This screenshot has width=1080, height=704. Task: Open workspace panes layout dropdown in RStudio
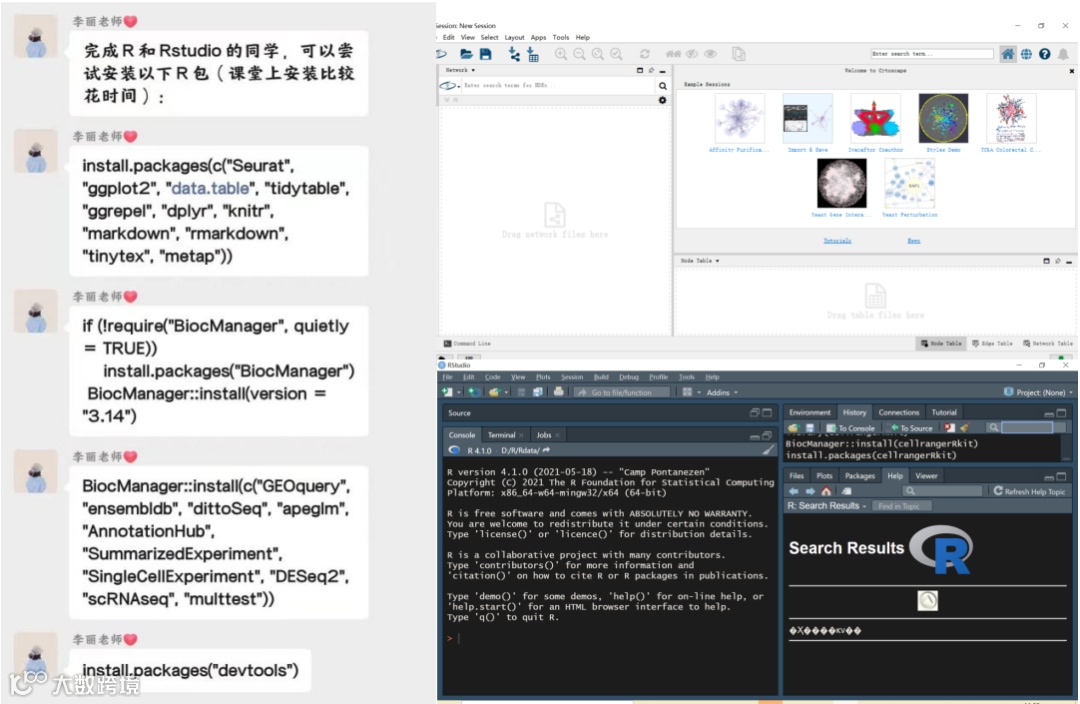click(x=690, y=392)
